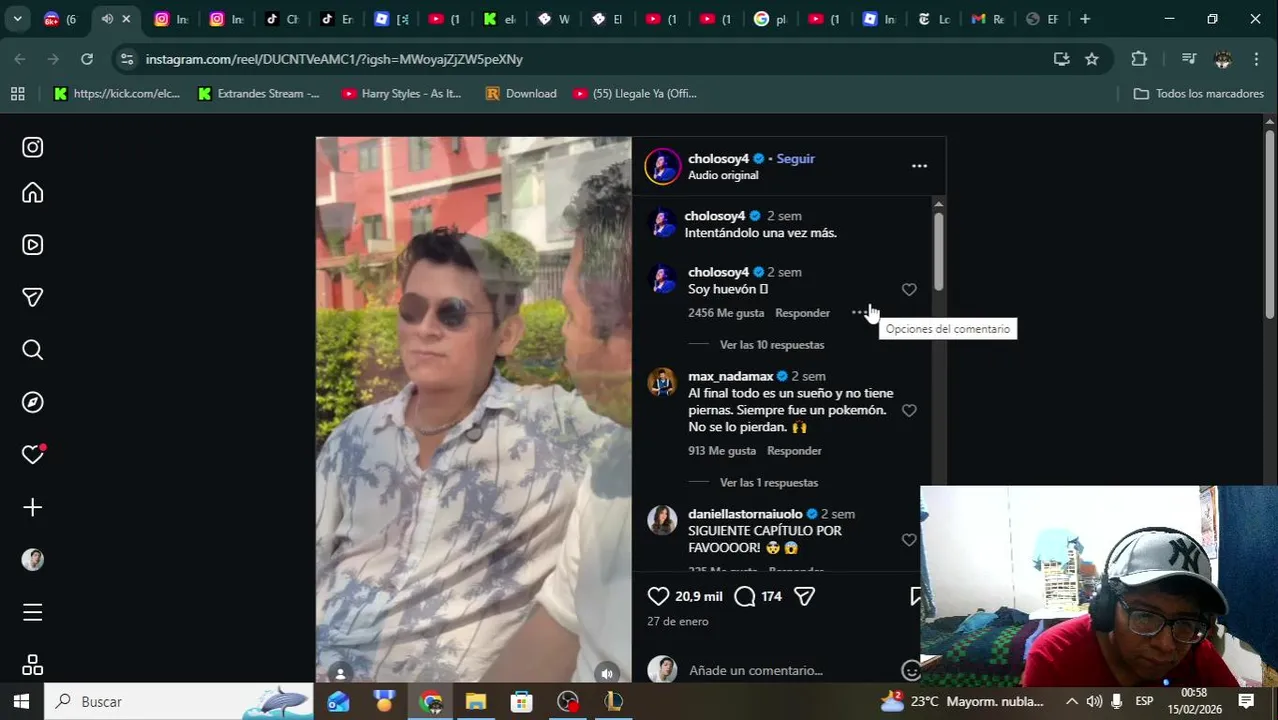Open the tab search dropdown arrow

[x=17, y=19]
